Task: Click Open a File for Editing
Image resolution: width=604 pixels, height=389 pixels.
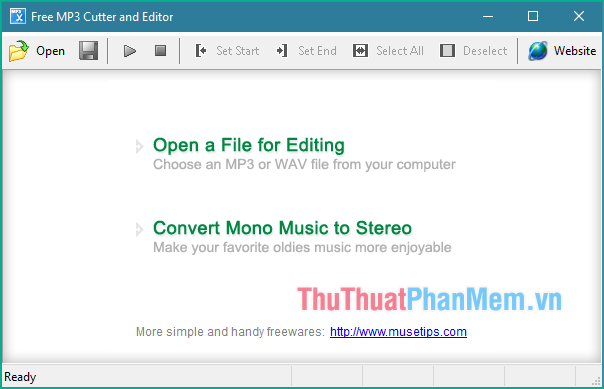Action: point(248,145)
